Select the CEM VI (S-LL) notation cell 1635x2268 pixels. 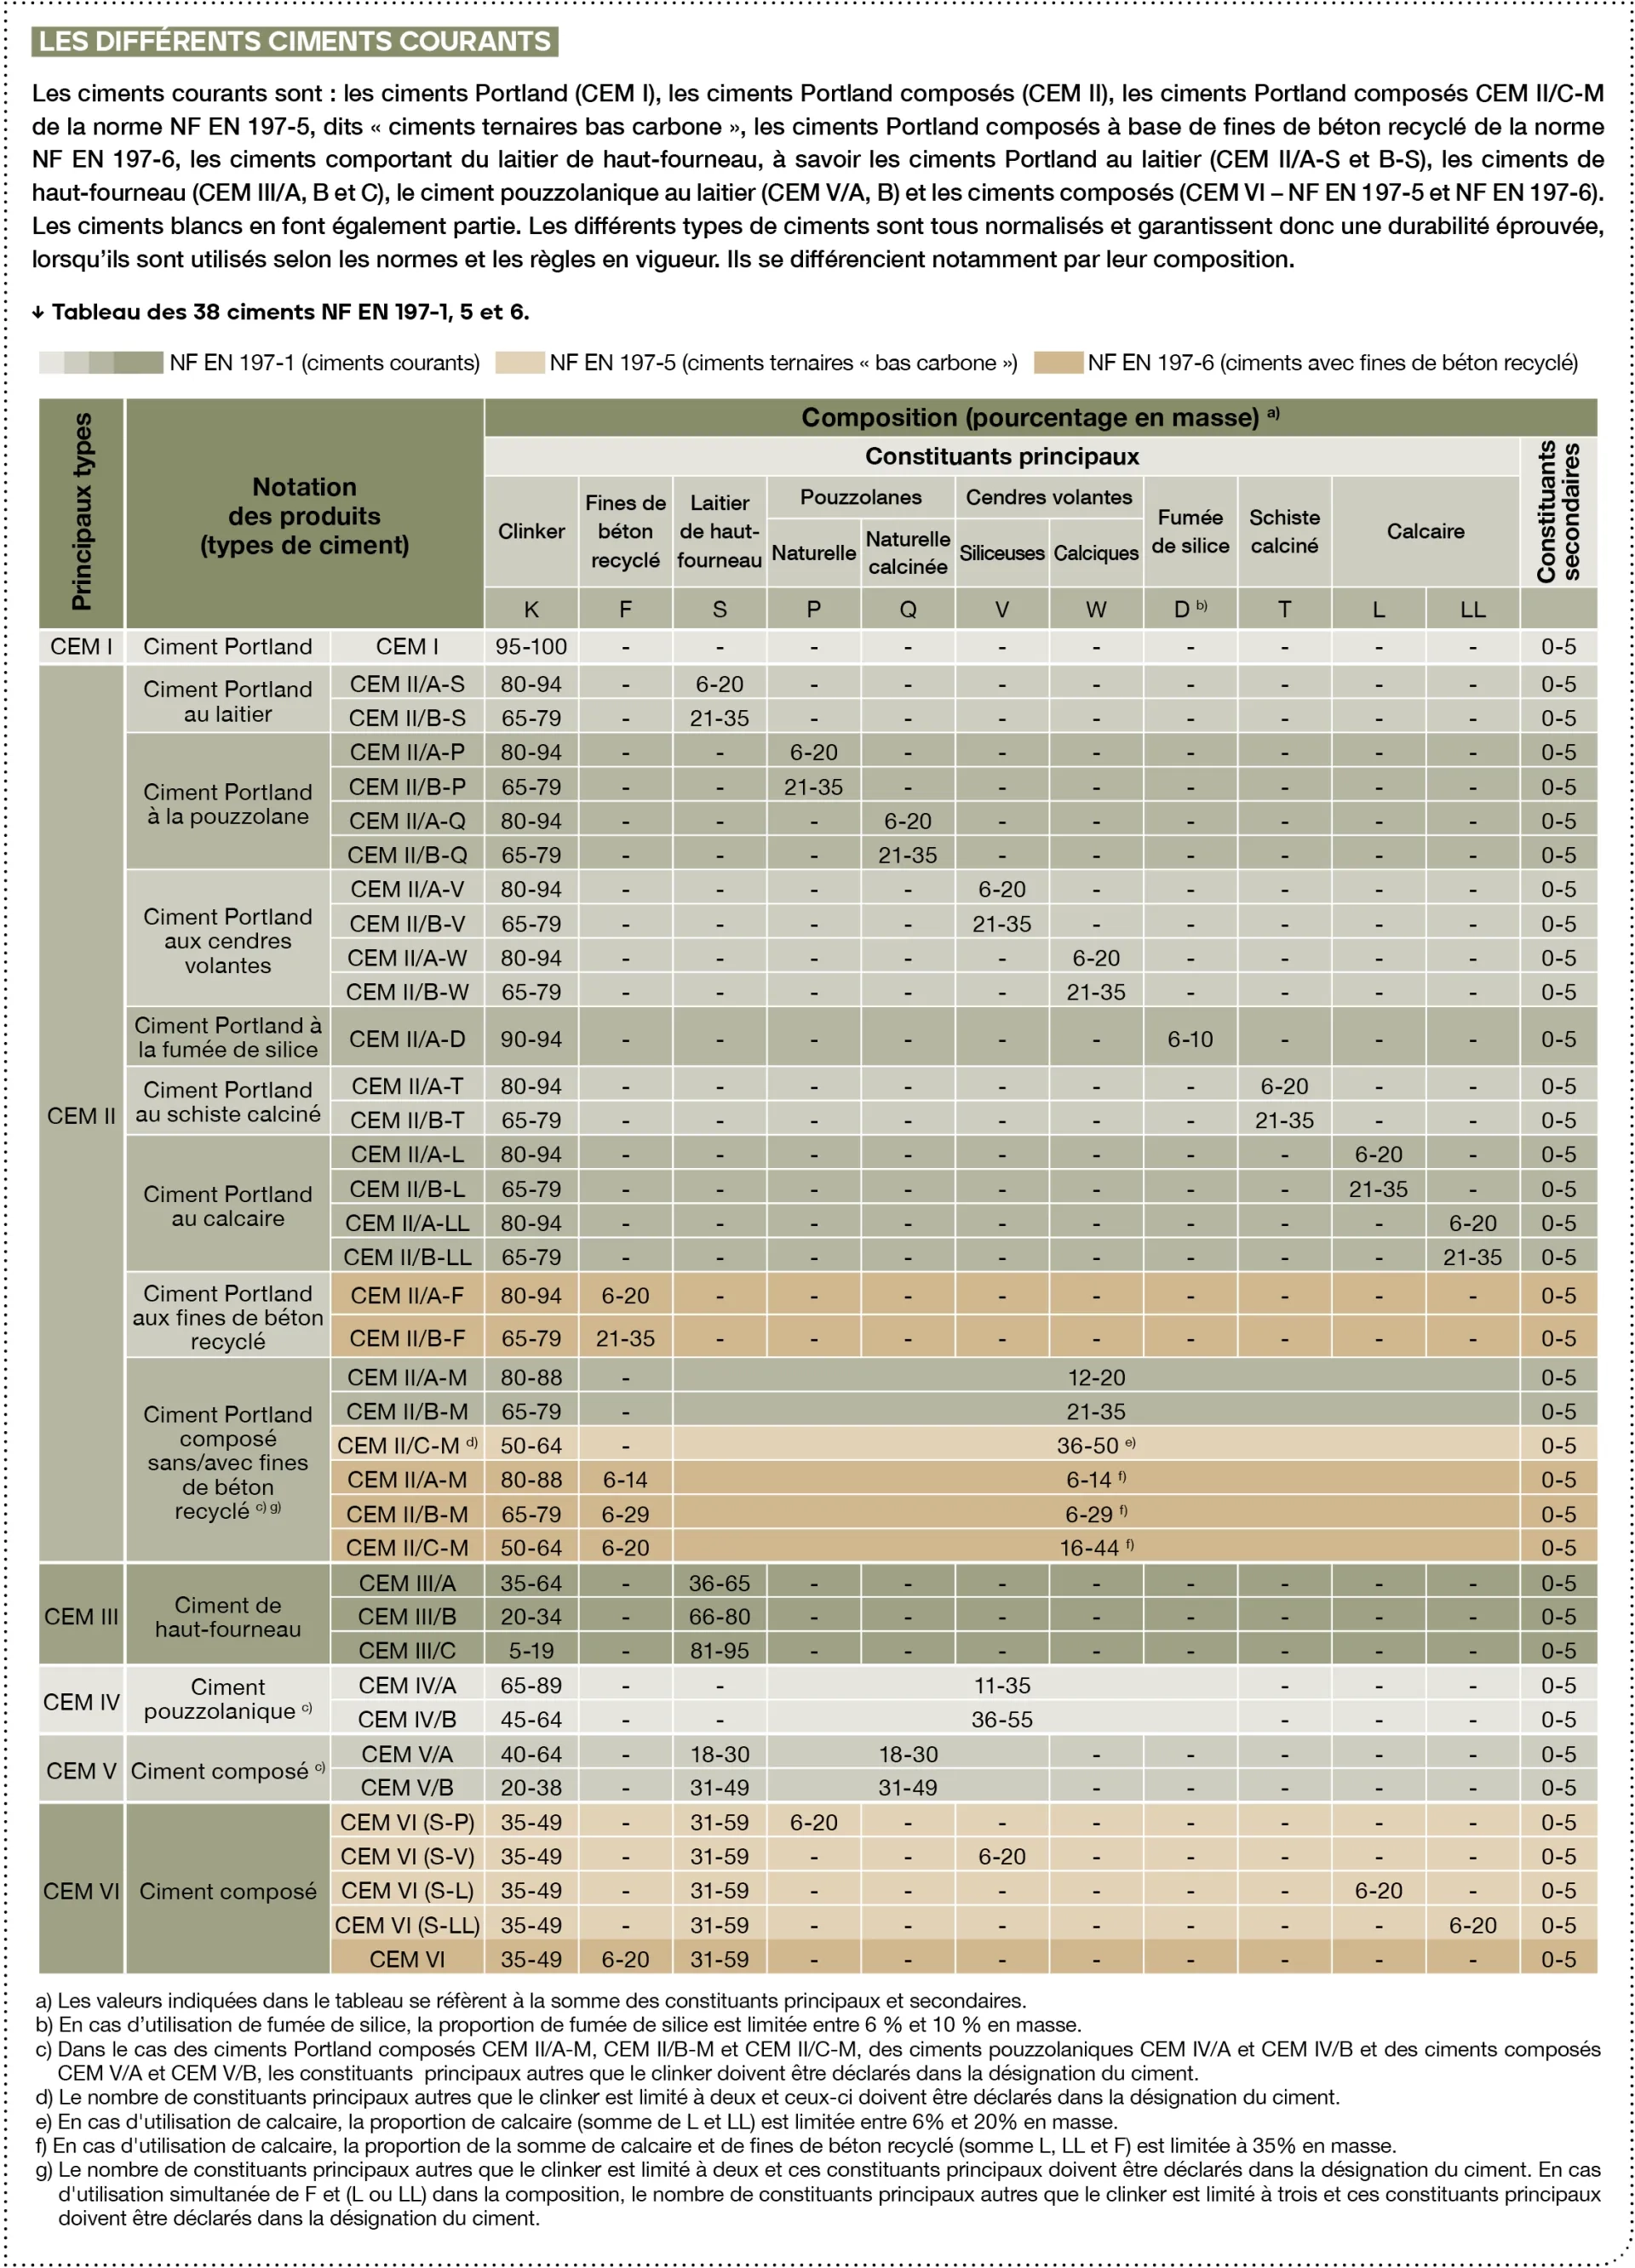coord(407,1925)
